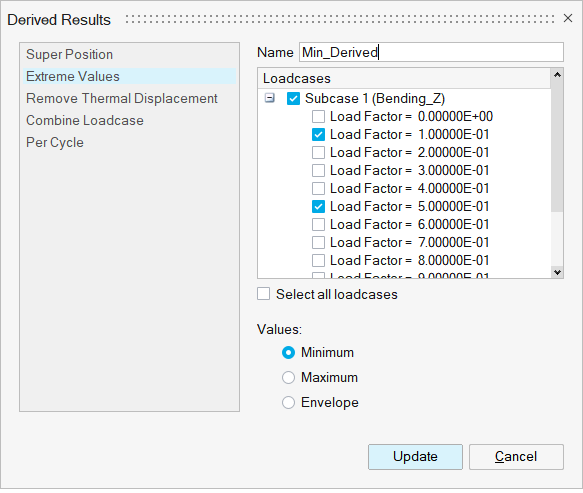583x493 pixels.
Task: Focus the Name input field
Action: coord(431,52)
